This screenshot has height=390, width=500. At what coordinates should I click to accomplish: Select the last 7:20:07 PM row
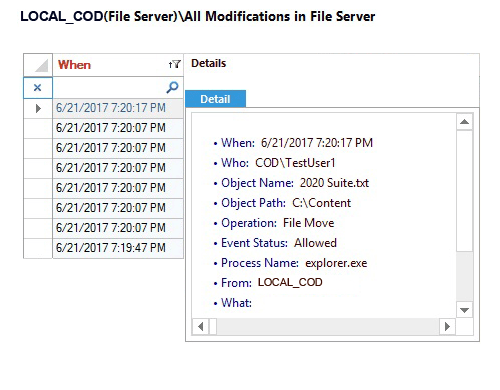(118, 228)
